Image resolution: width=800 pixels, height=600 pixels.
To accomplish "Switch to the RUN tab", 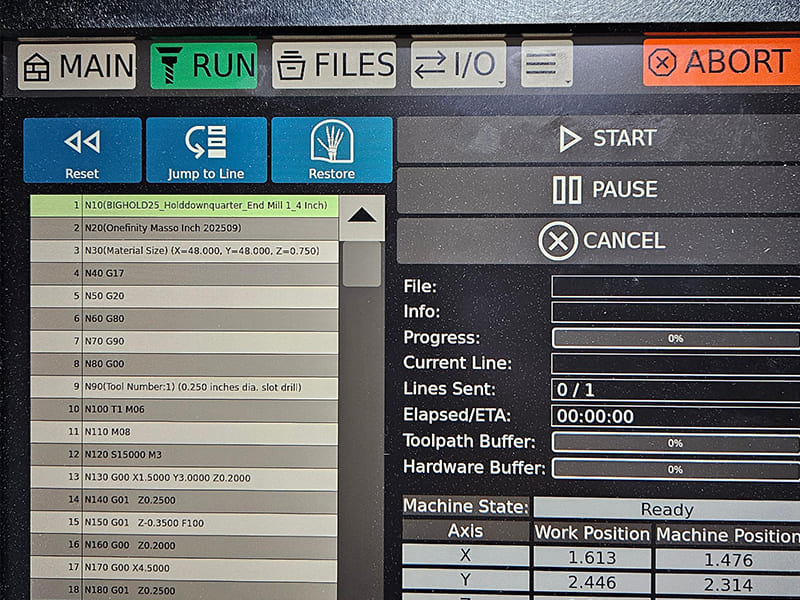I will pyautogui.click(x=204, y=66).
